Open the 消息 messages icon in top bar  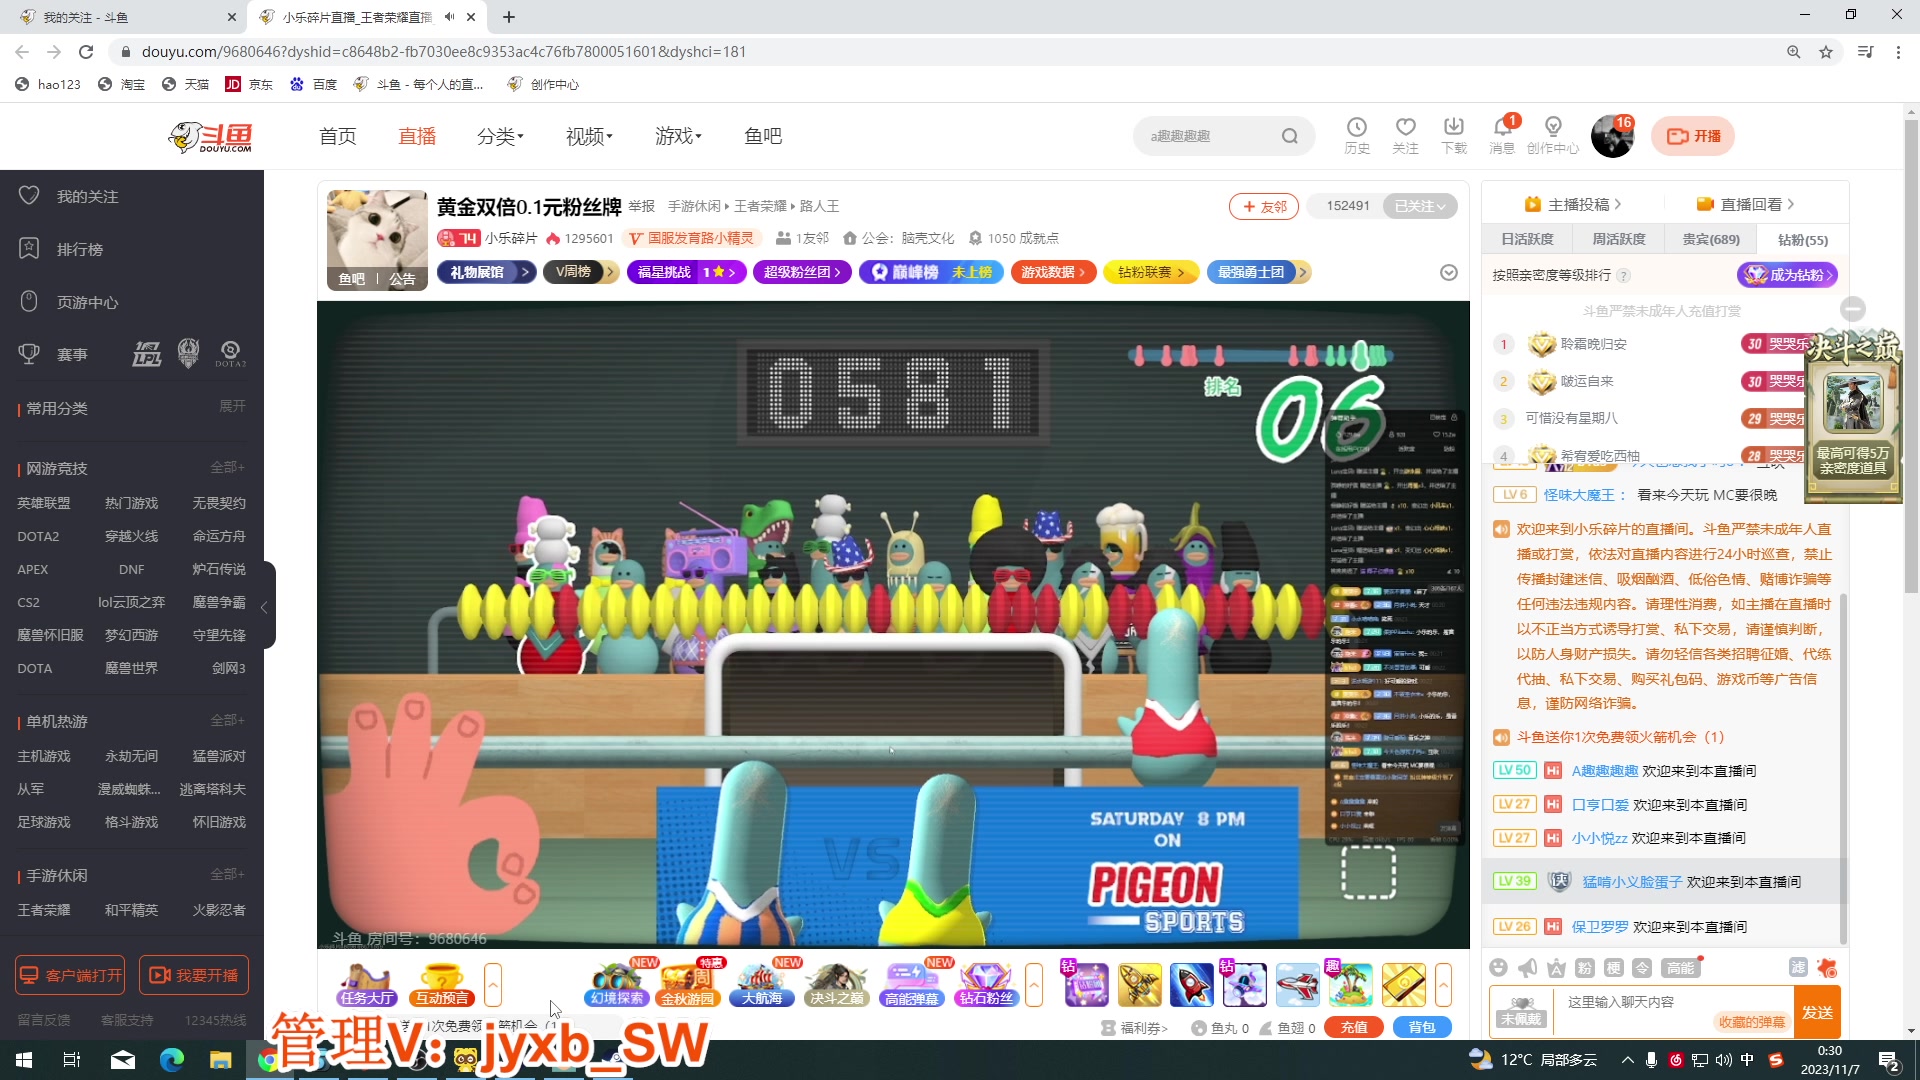click(x=1502, y=131)
